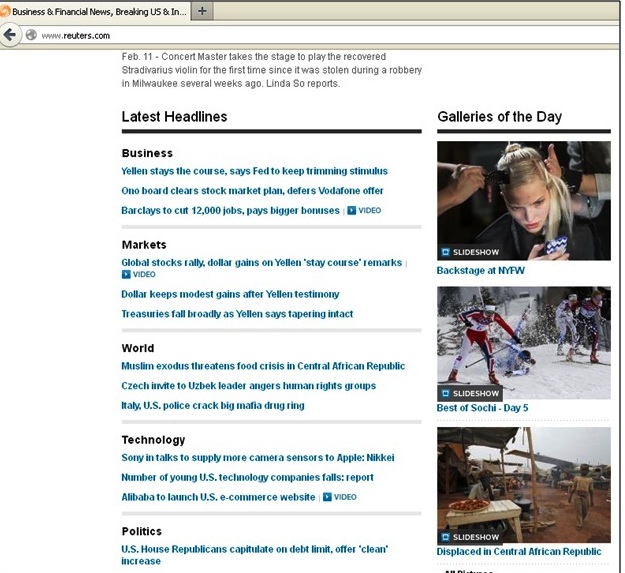The width and height of the screenshot is (625, 573).
Task: Open a new tab with plus button
Action: pos(202,11)
